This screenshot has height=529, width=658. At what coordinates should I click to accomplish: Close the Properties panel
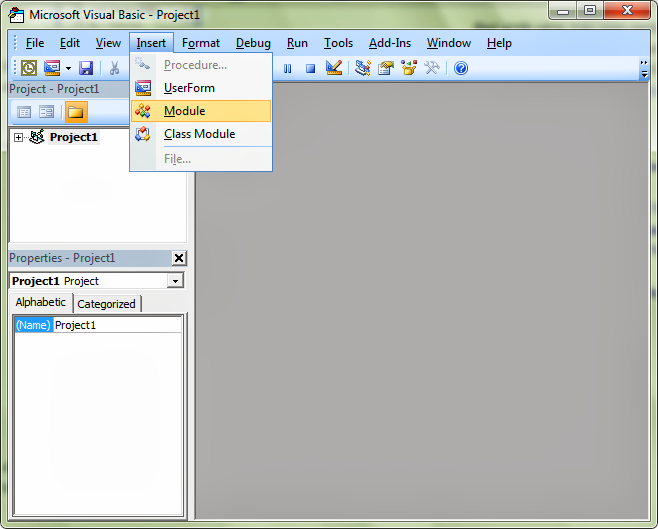coord(179,258)
